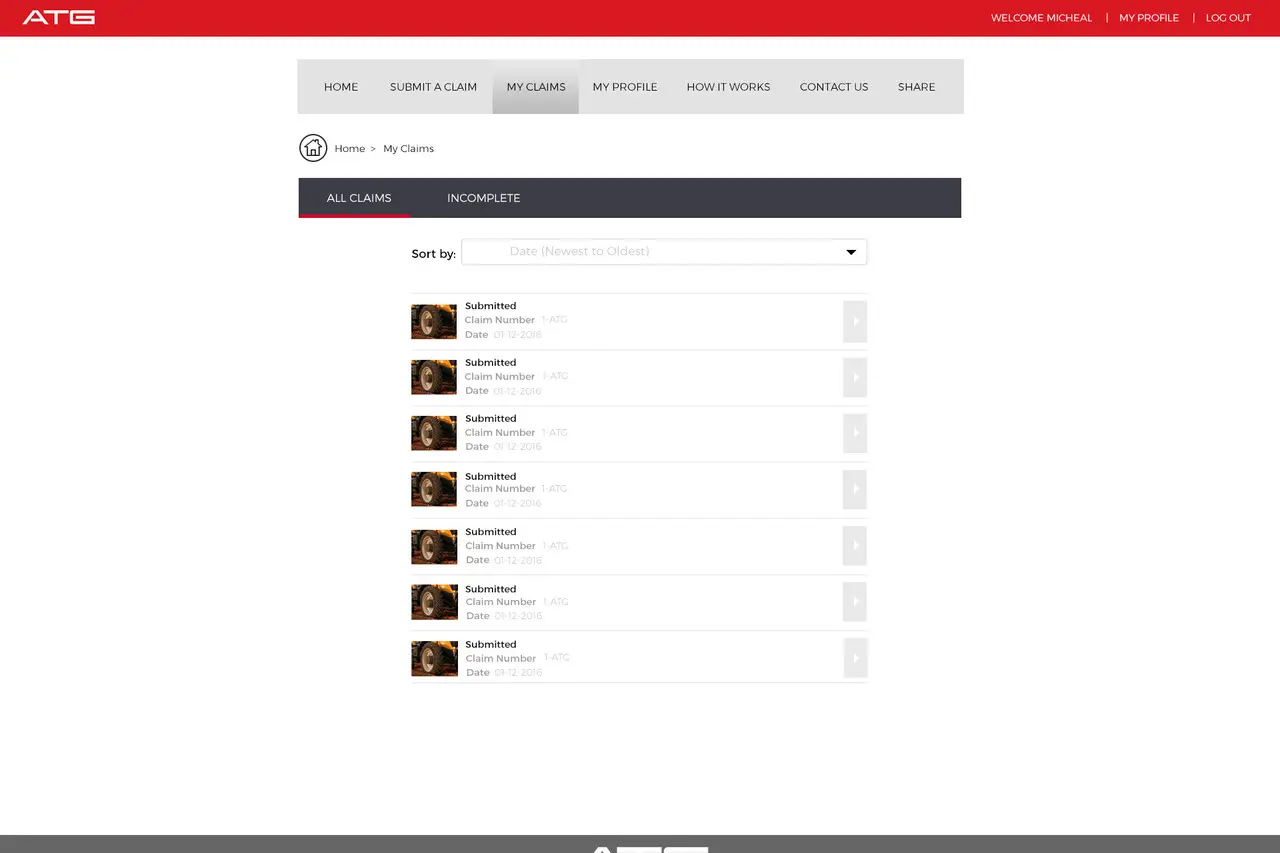Open the Sort by date dropdown
Screen dimensions: 1280x853
click(x=664, y=252)
